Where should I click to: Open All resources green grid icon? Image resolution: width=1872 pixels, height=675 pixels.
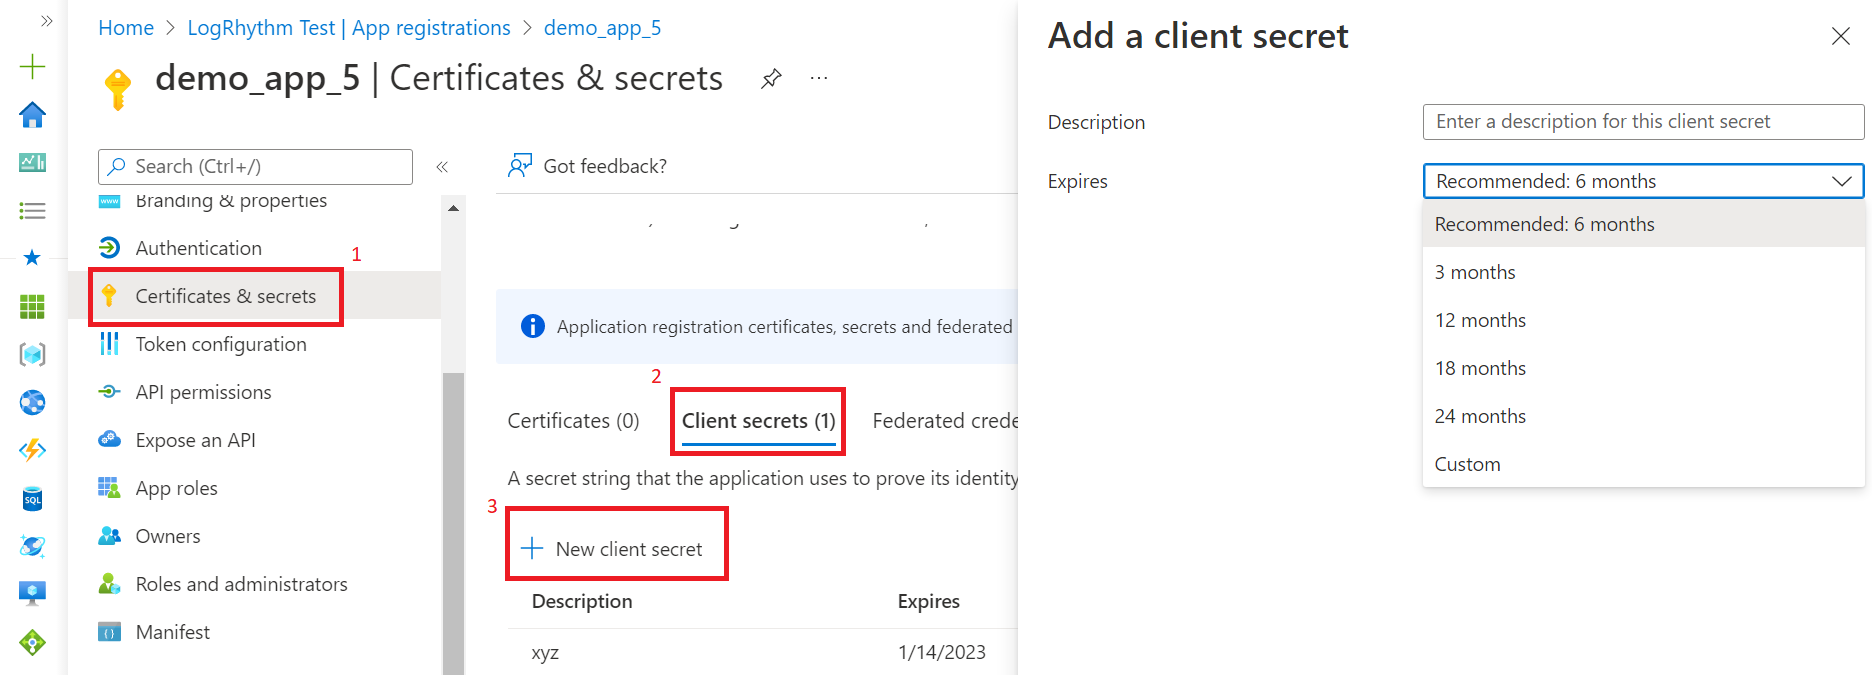tap(32, 306)
